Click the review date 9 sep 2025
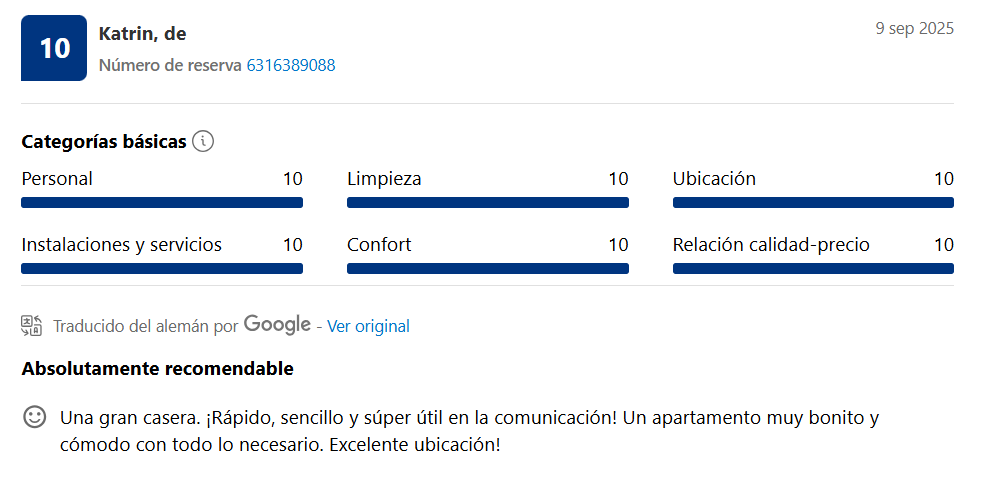981x477 pixels. point(914,28)
